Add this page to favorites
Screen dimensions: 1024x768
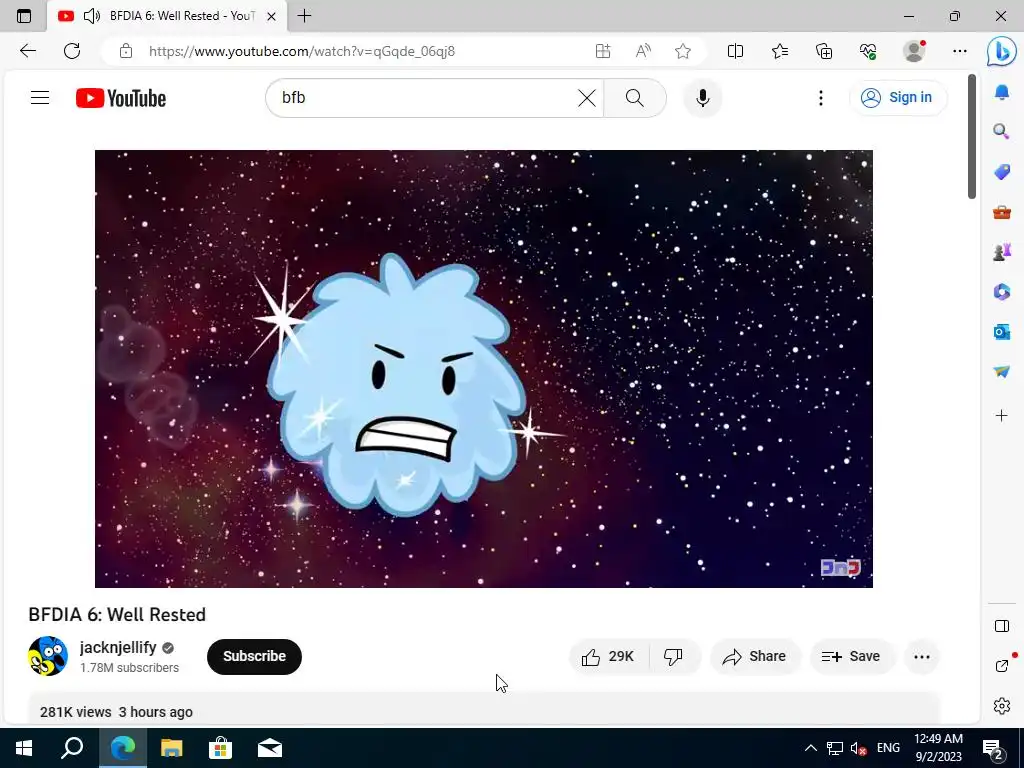pyautogui.click(x=683, y=51)
